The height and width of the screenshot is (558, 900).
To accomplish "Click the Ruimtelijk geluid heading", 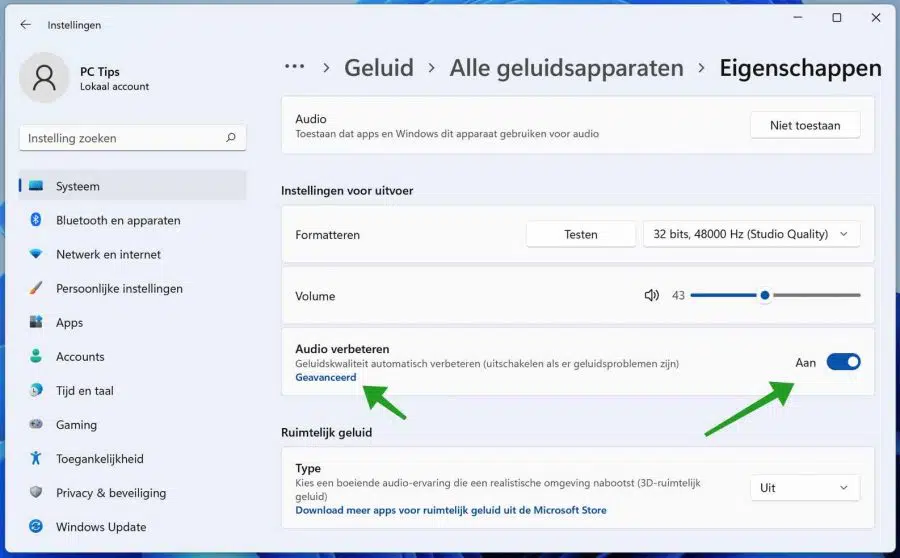I will (x=327, y=432).
